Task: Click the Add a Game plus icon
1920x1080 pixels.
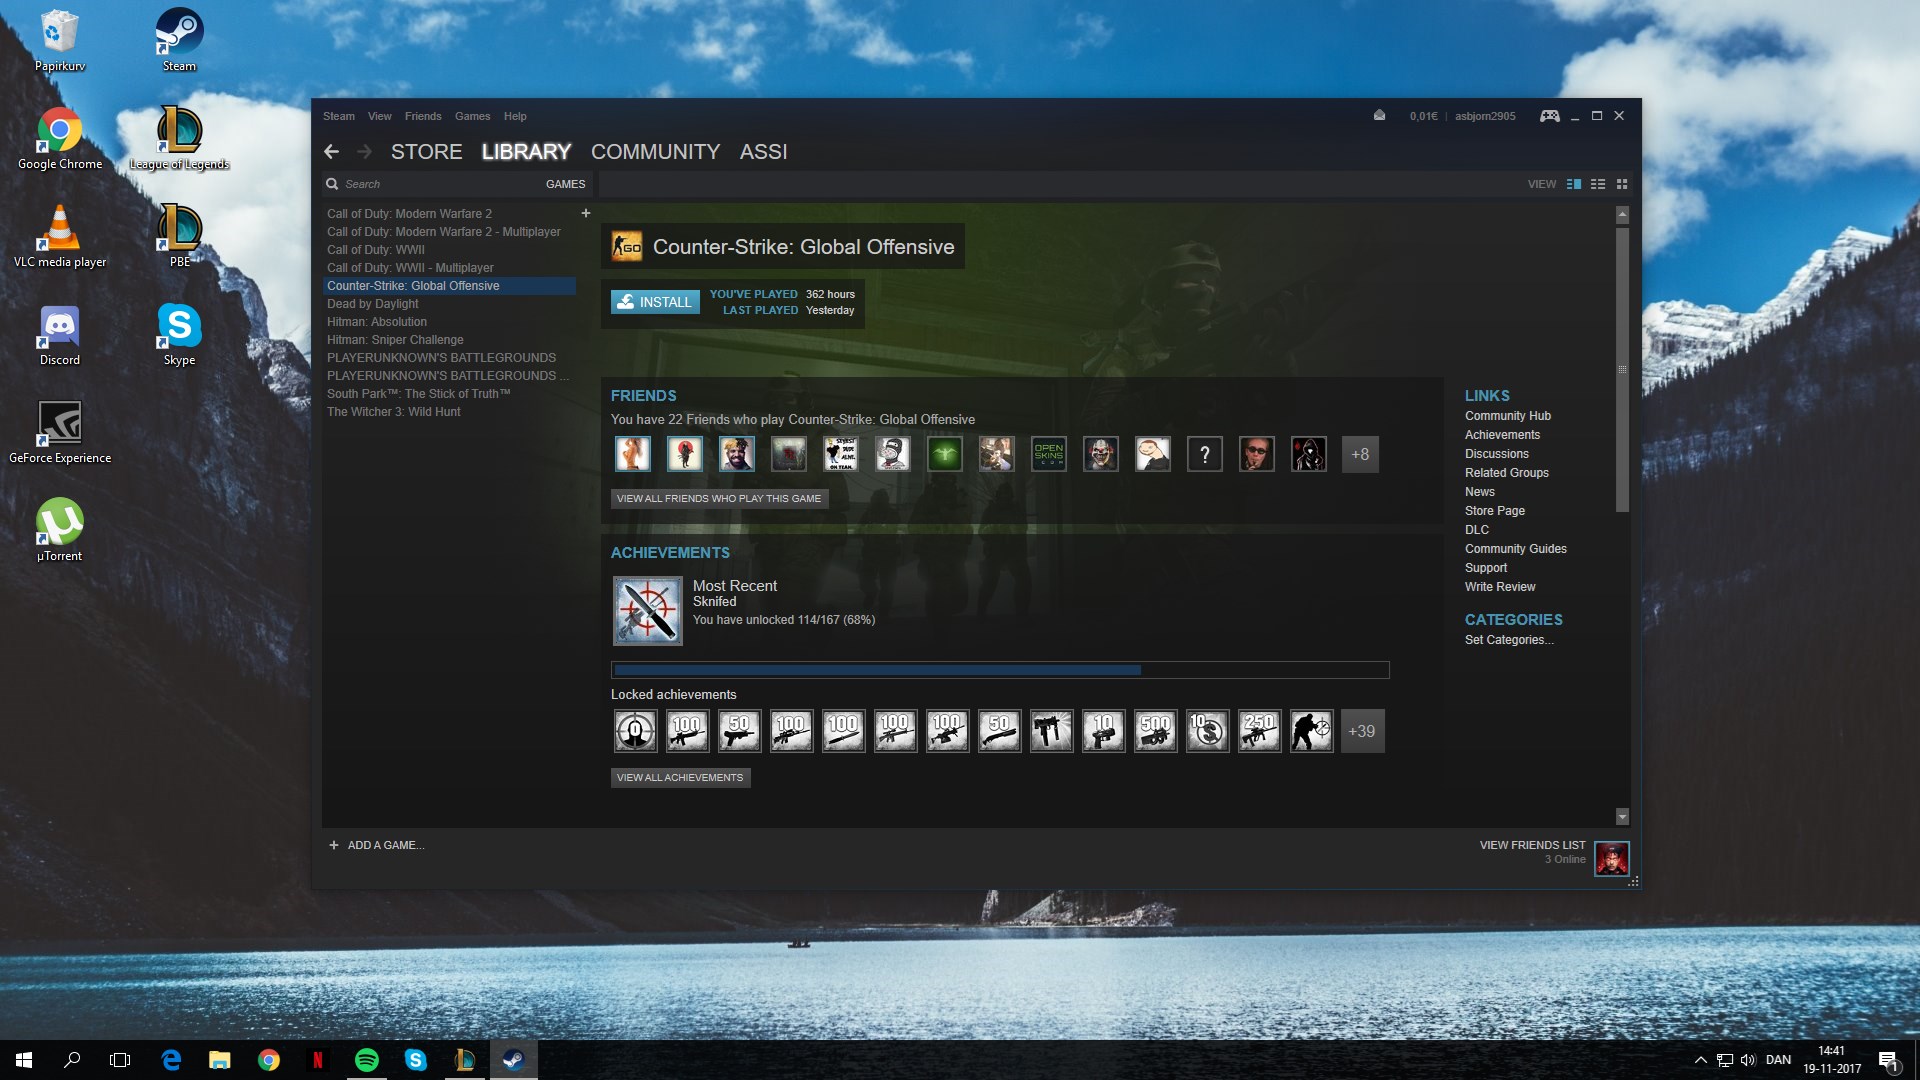Action: click(334, 845)
